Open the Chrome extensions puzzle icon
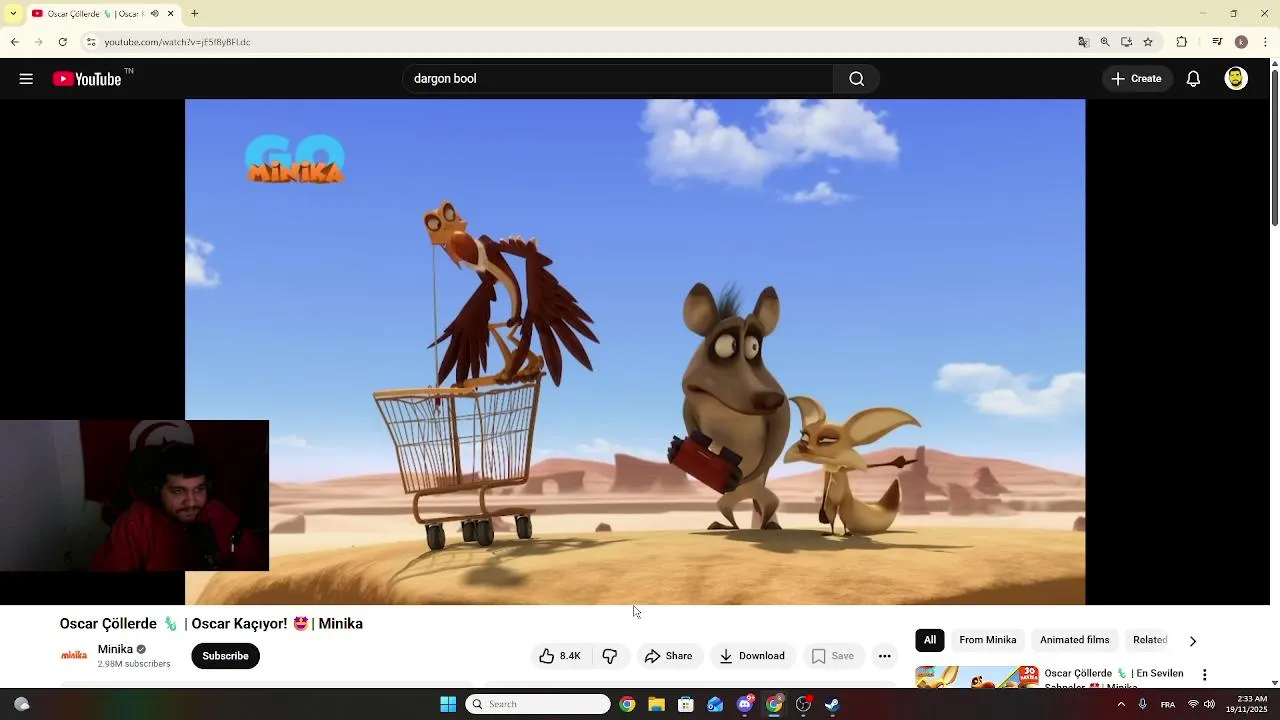 [x=1181, y=42]
